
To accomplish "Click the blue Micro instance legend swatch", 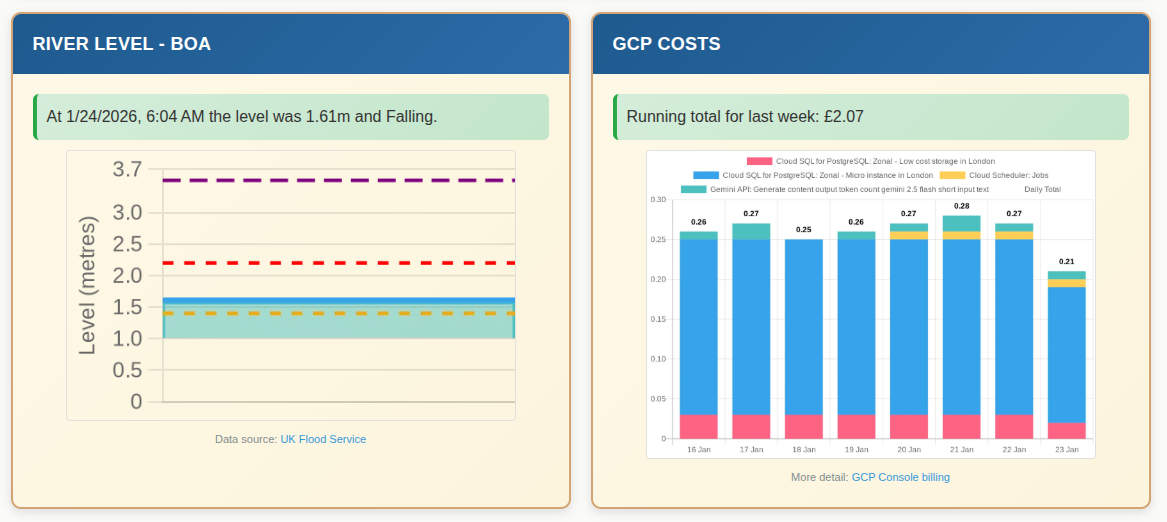I will pyautogui.click(x=705, y=175).
